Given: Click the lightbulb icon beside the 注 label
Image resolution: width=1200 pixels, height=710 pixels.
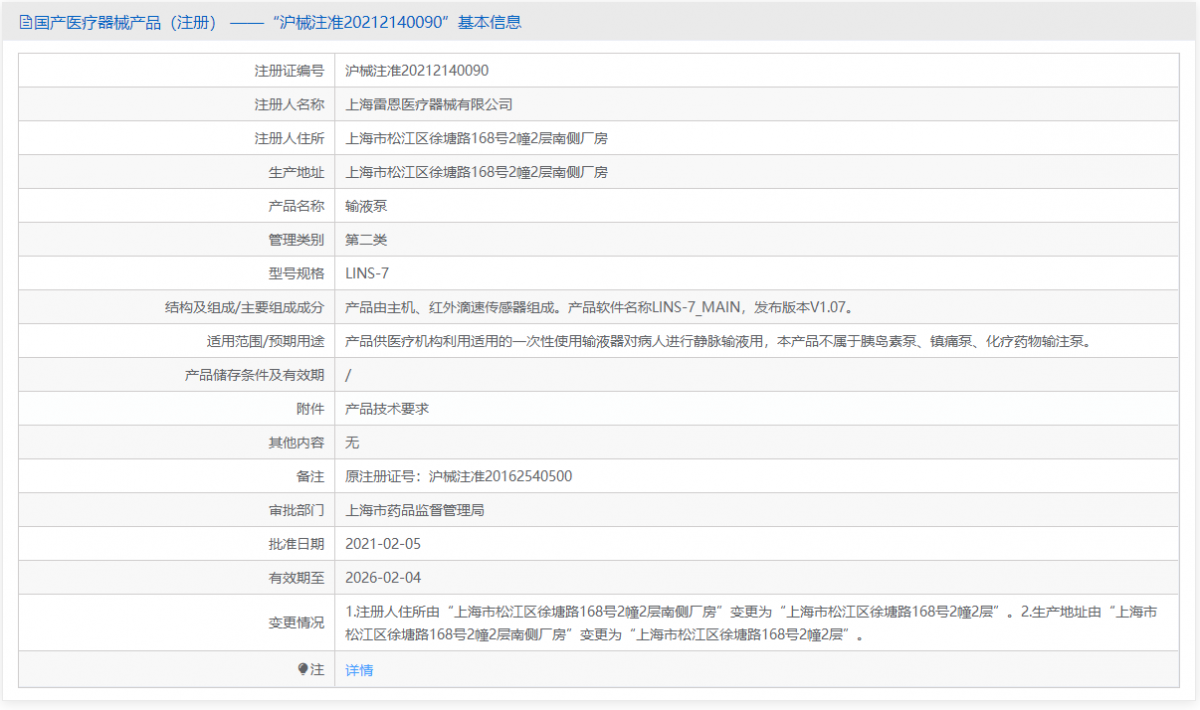Looking at the screenshot, I should point(303,669).
